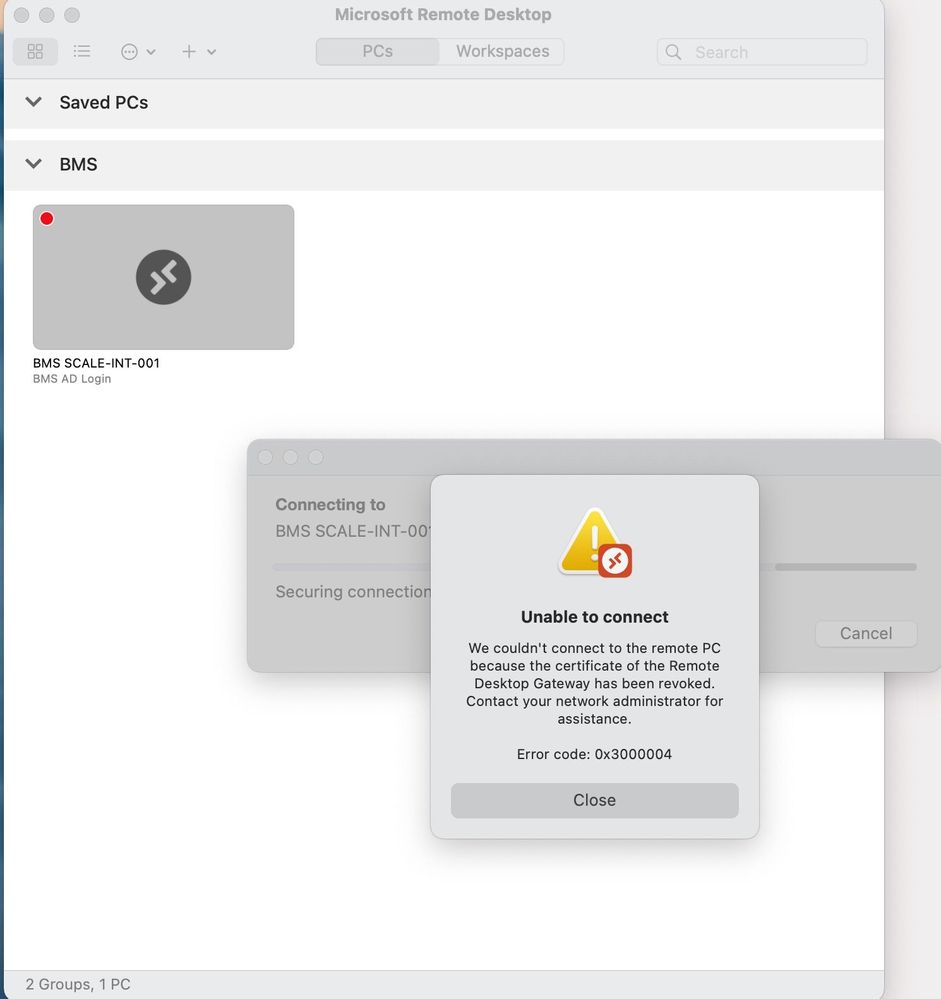Collapse the BMS group
Viewport: 941px width, 999px height.
click(x=34, y=164)
